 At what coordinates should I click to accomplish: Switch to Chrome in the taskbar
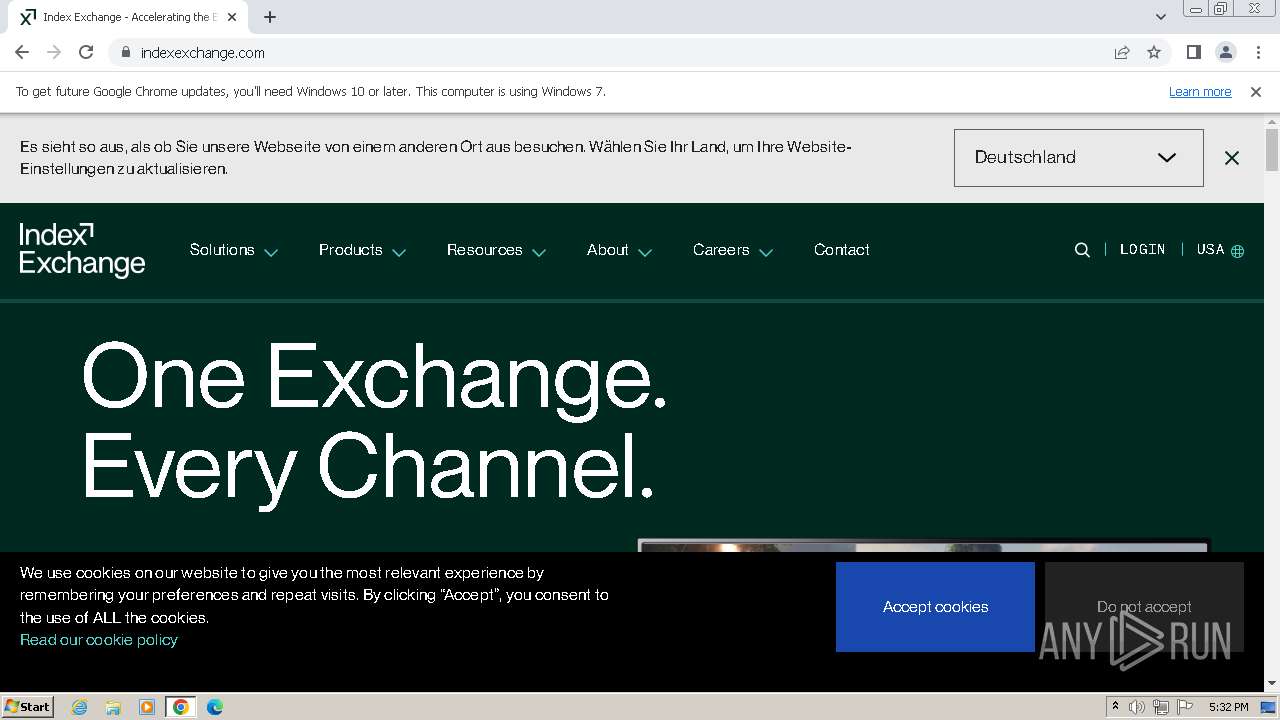(x=181, y=707)
